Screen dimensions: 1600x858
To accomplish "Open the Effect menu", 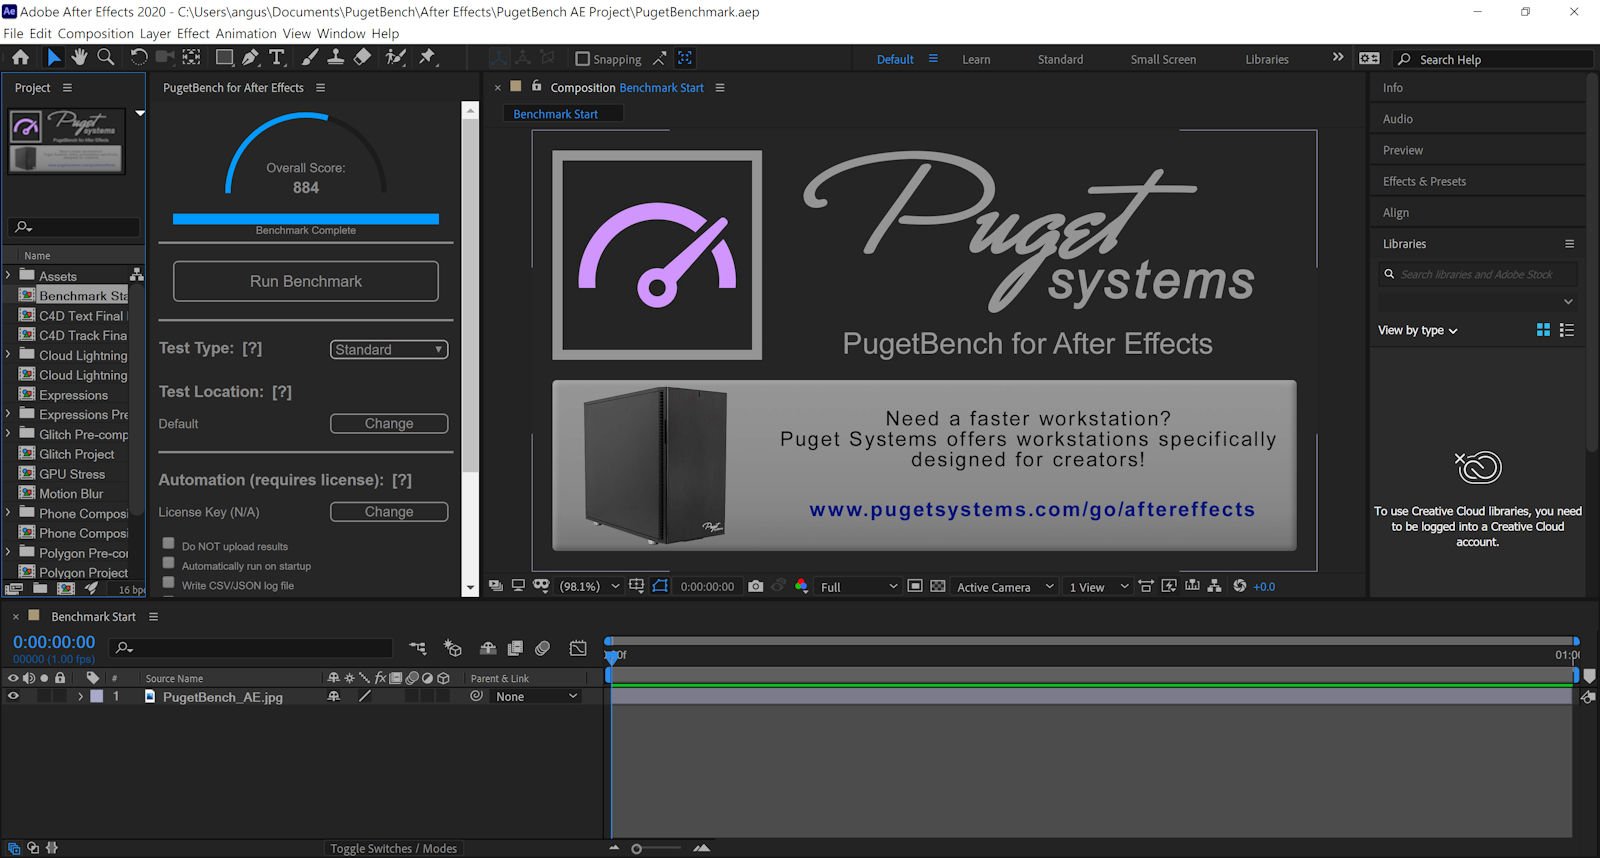I will (193, 33).
